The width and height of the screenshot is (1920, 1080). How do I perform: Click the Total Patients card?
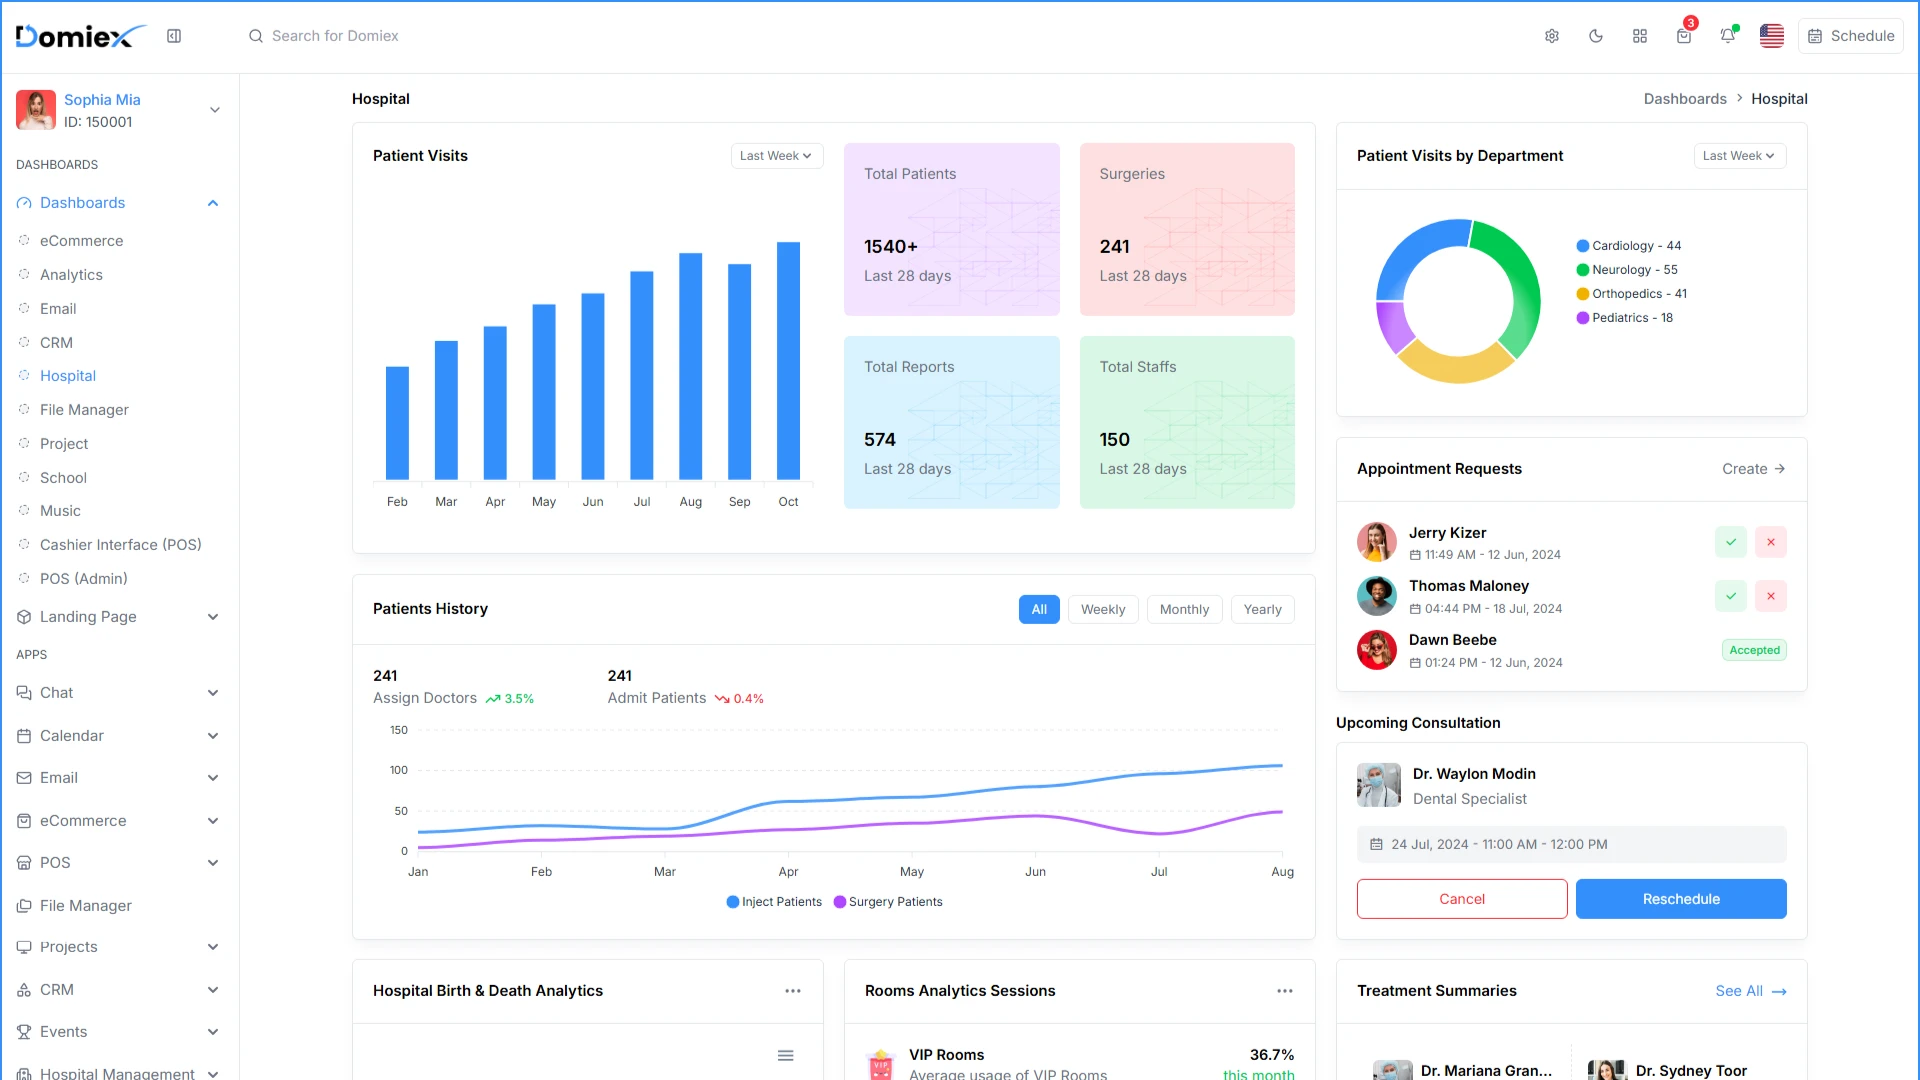pos(952,229)
